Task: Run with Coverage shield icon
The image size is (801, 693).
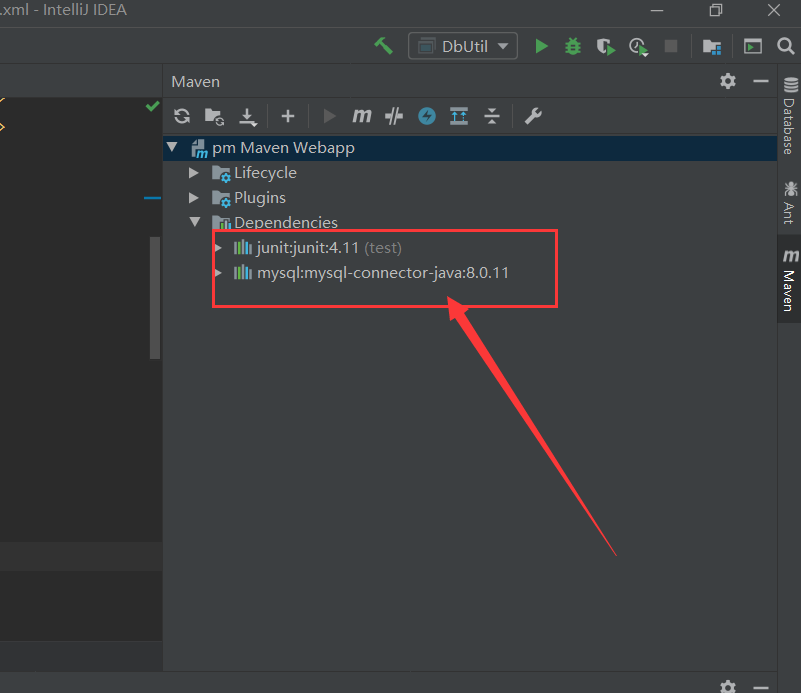Action: (x=605, y=47)
